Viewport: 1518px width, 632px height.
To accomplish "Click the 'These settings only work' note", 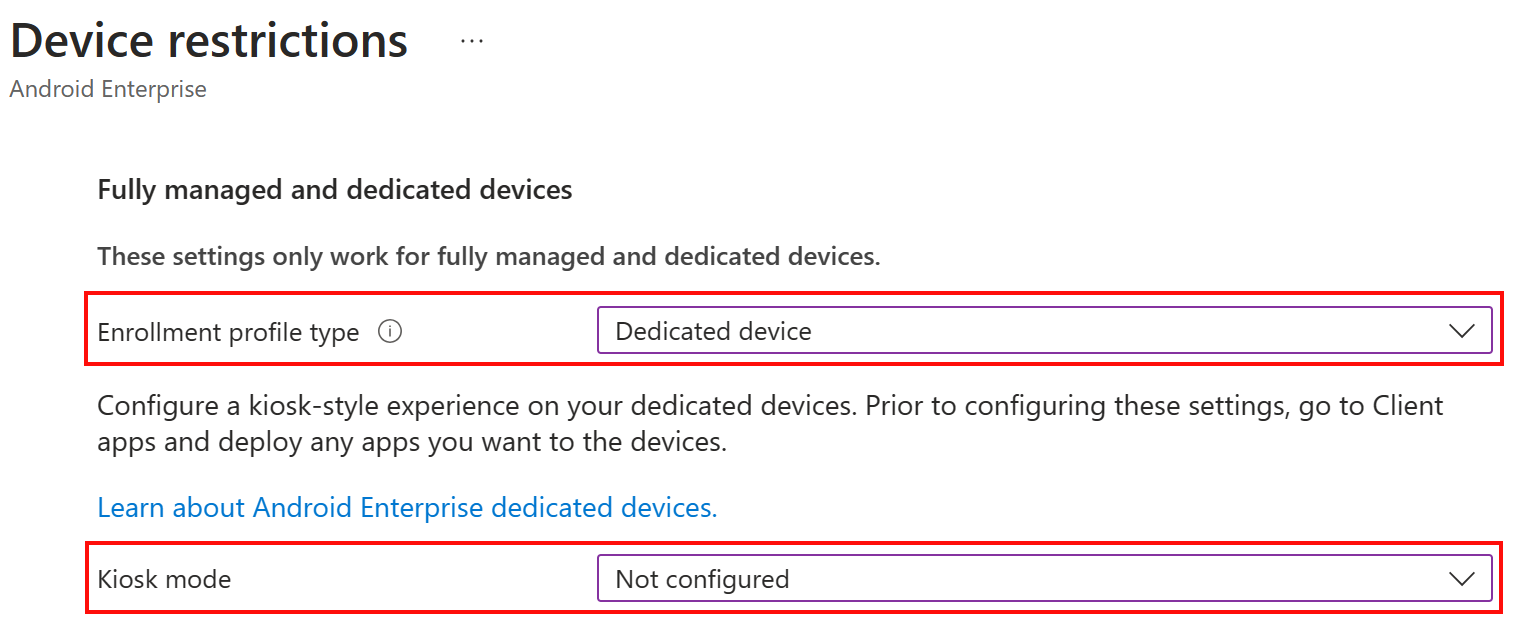I will 488,256.
